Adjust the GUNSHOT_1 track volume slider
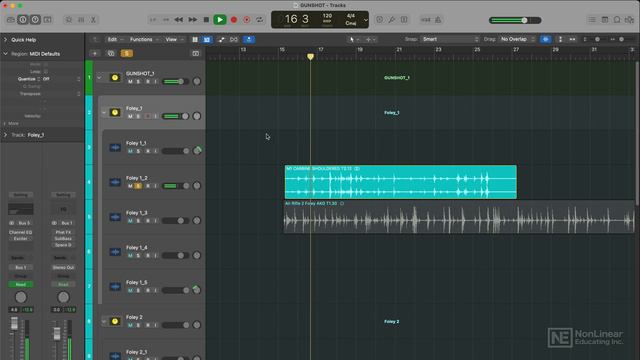 (176, 82)
